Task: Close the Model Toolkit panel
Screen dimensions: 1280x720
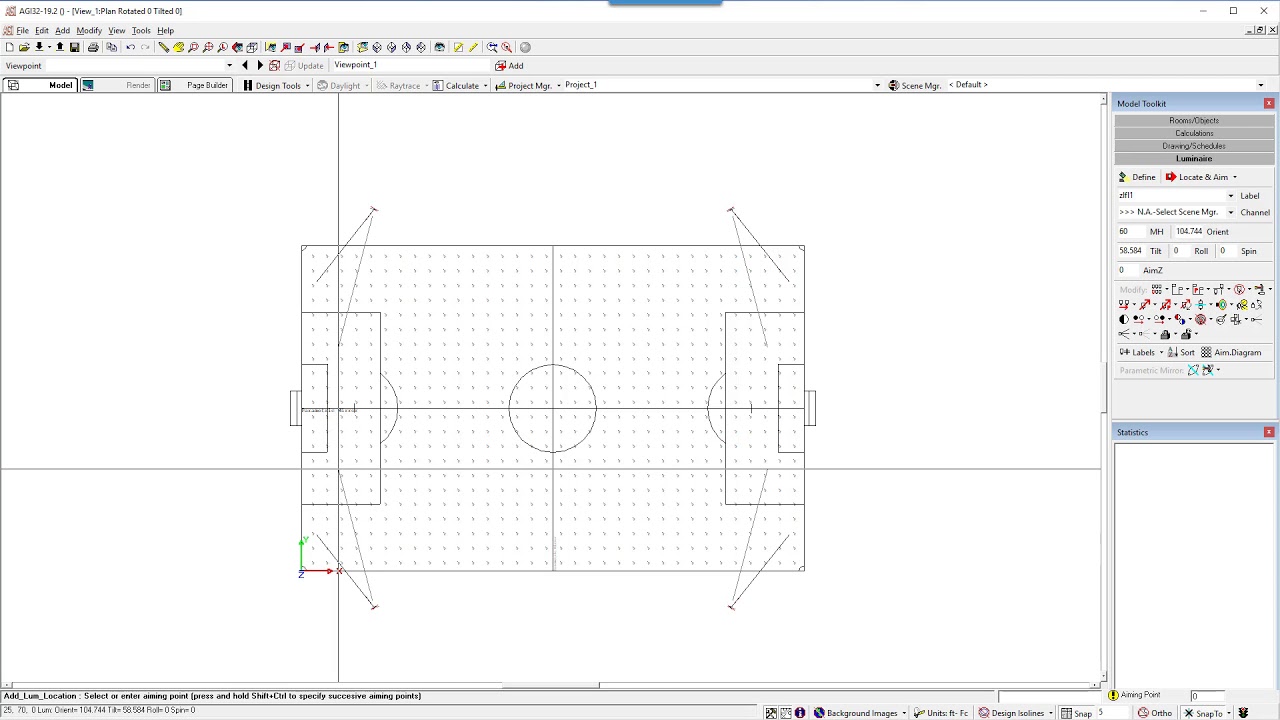Action: tap(1269, 103)
